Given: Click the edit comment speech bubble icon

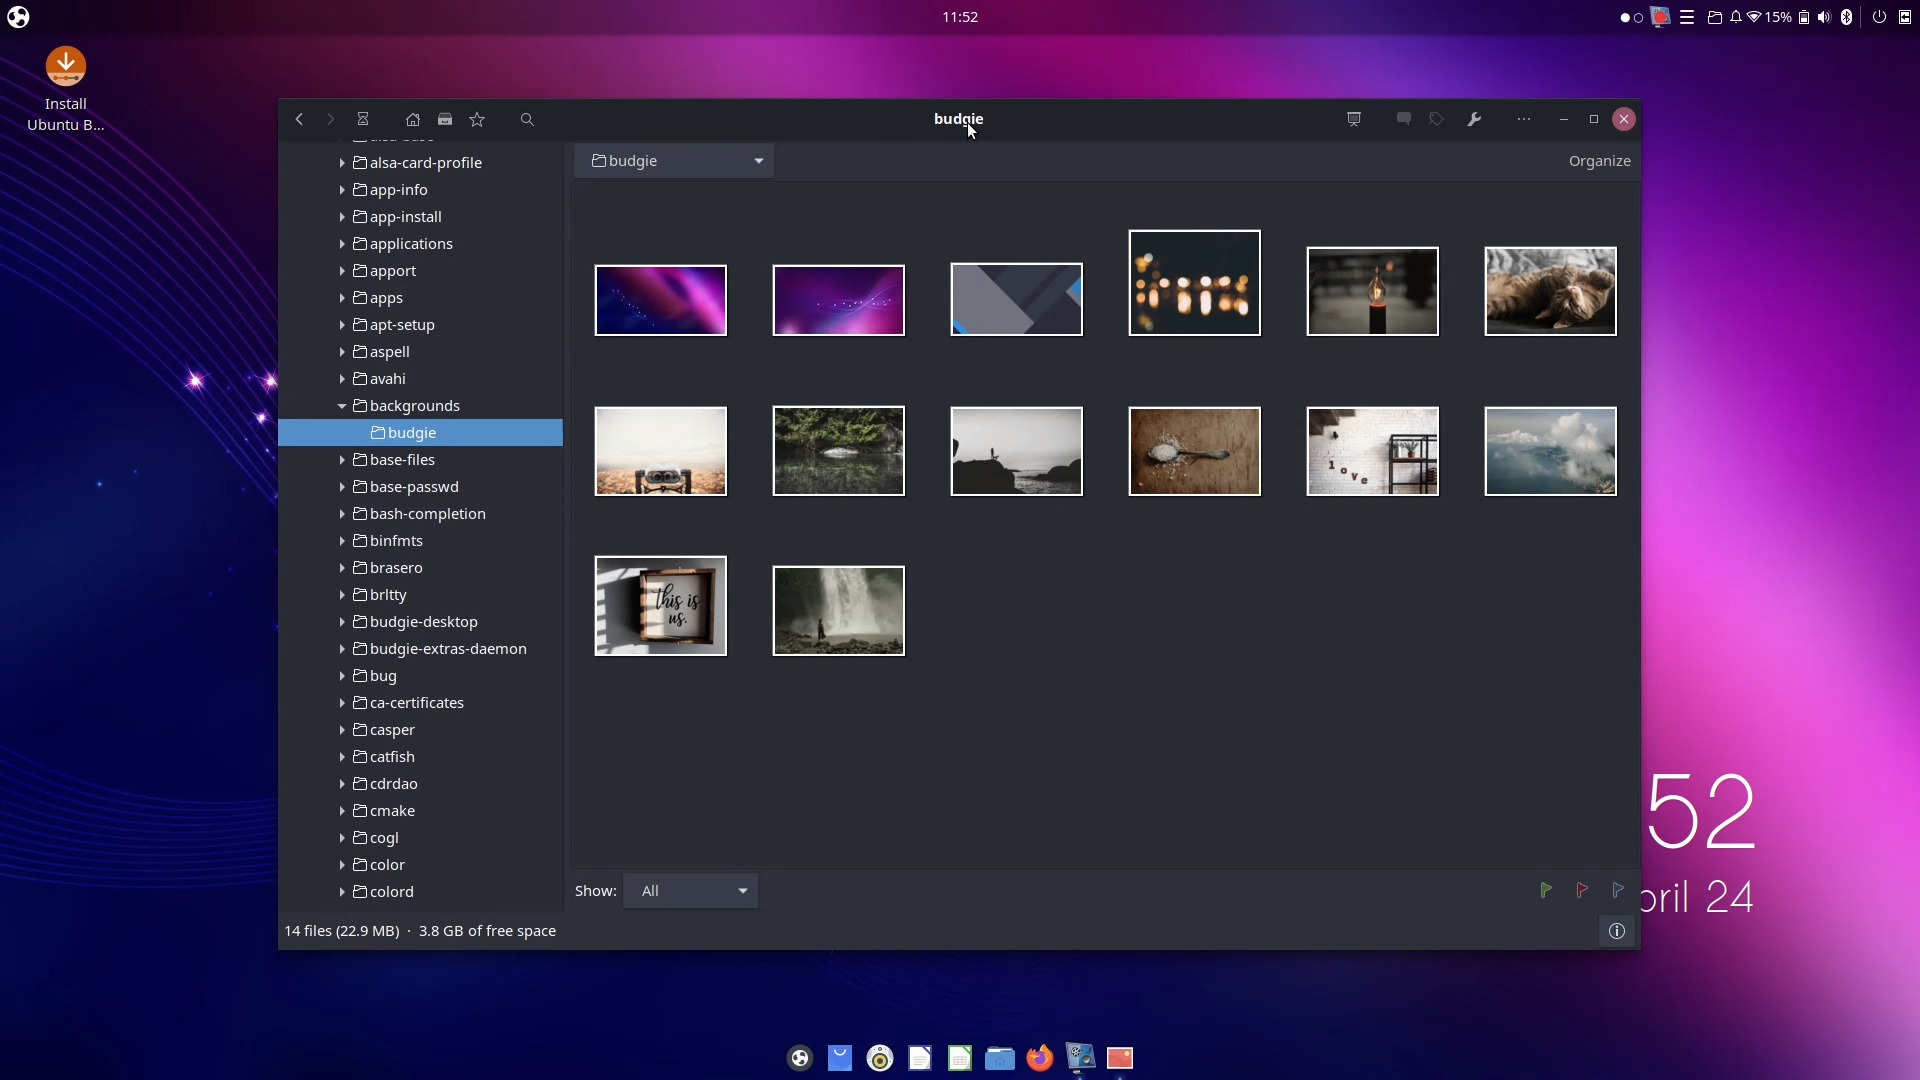Looking at the screenshot, I should pyautogui.click(x=1404, y=119).
